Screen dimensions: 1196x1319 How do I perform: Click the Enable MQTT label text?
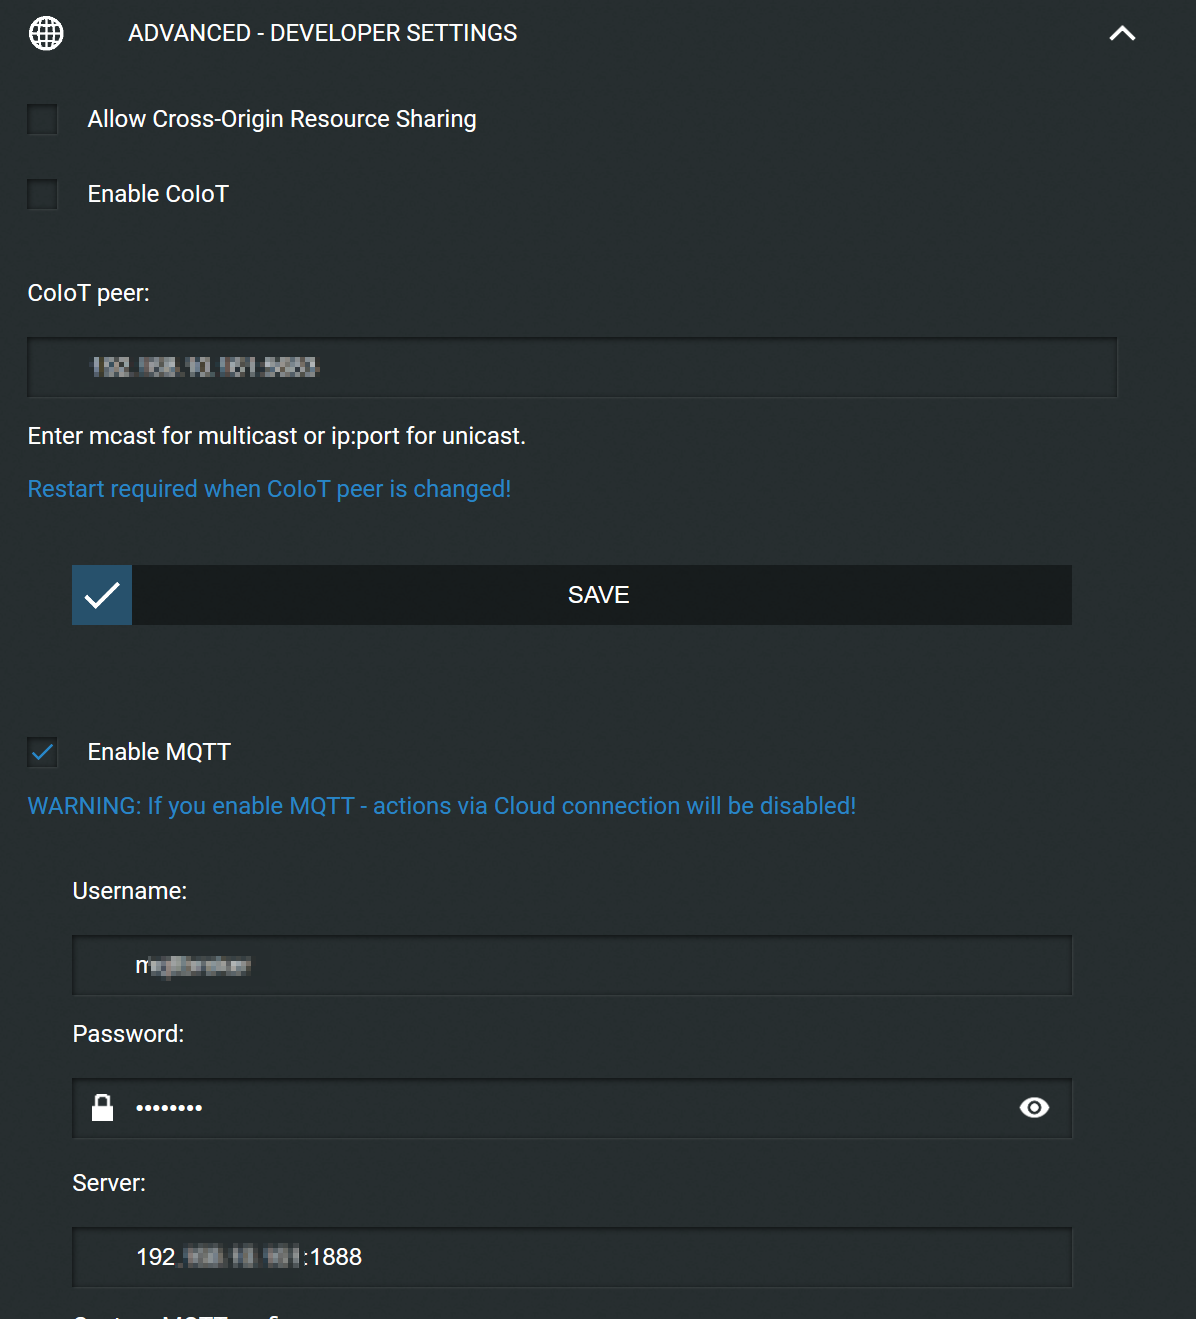(x=159, y=752)
